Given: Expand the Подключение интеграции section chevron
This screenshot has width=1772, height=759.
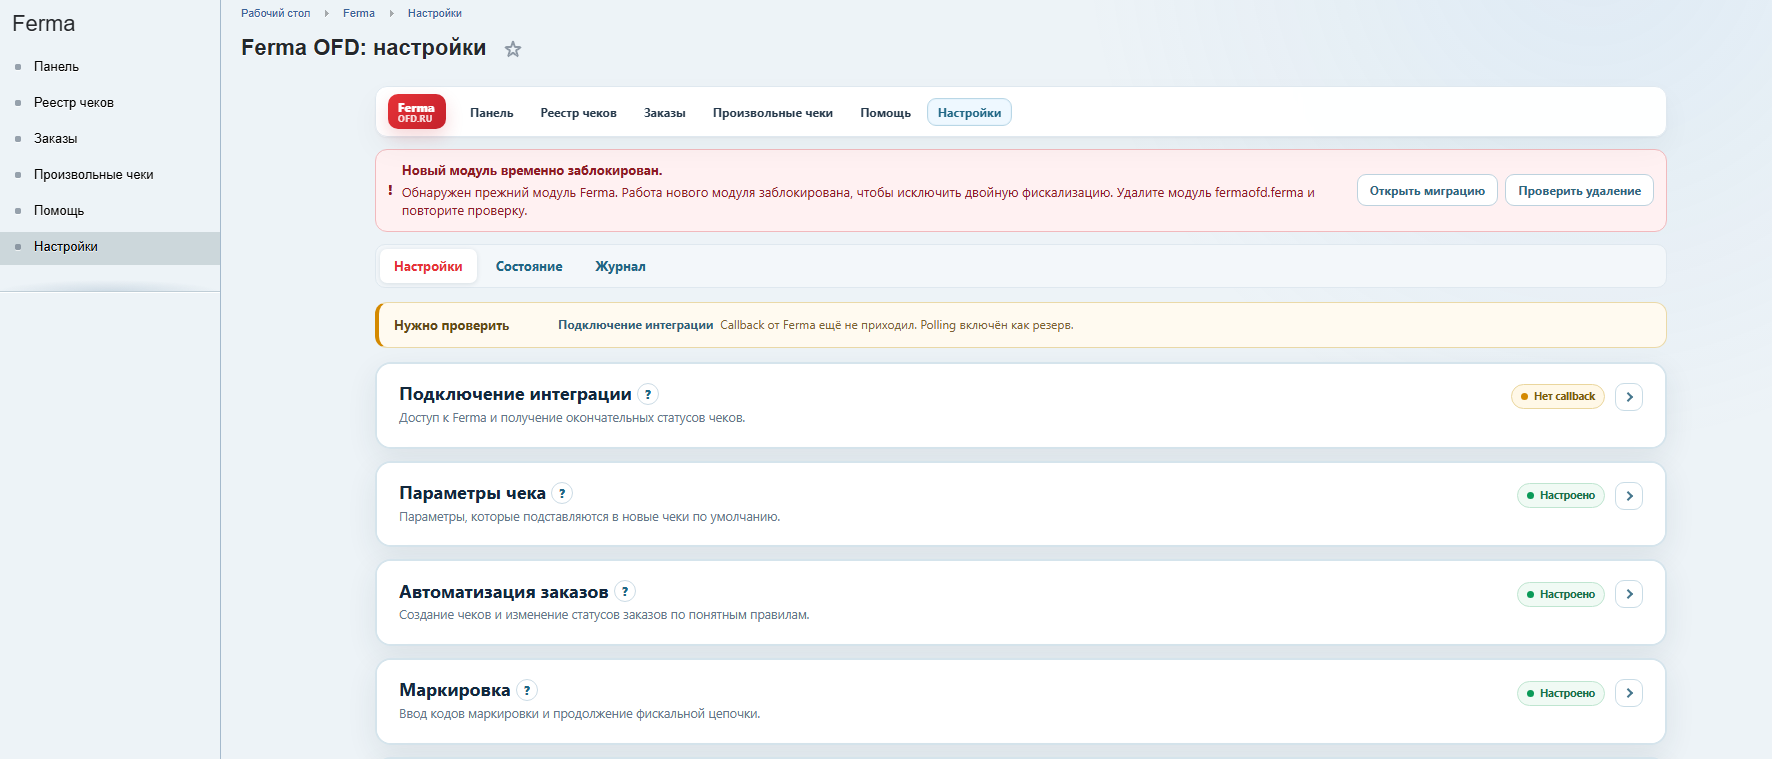Looking at the screenshot, I should click(1629, 397).
